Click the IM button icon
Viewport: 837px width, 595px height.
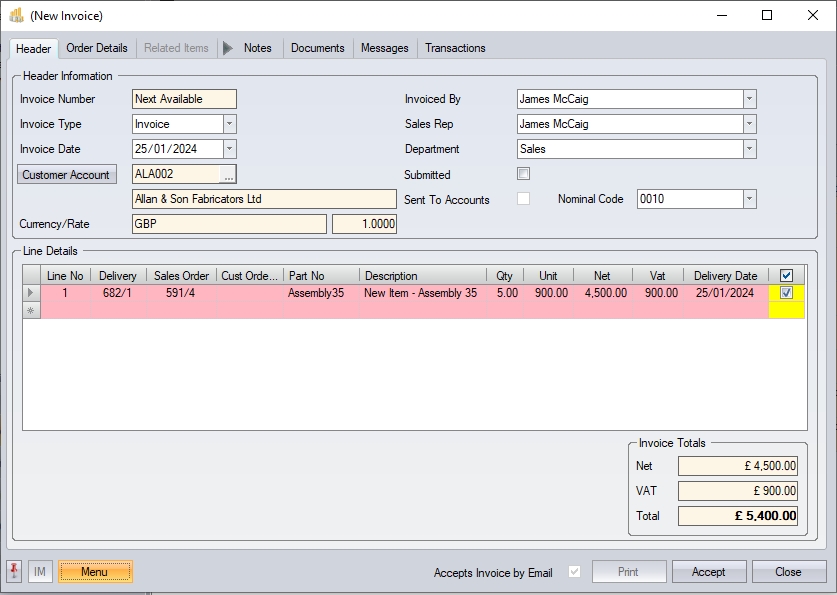point(40,572)
